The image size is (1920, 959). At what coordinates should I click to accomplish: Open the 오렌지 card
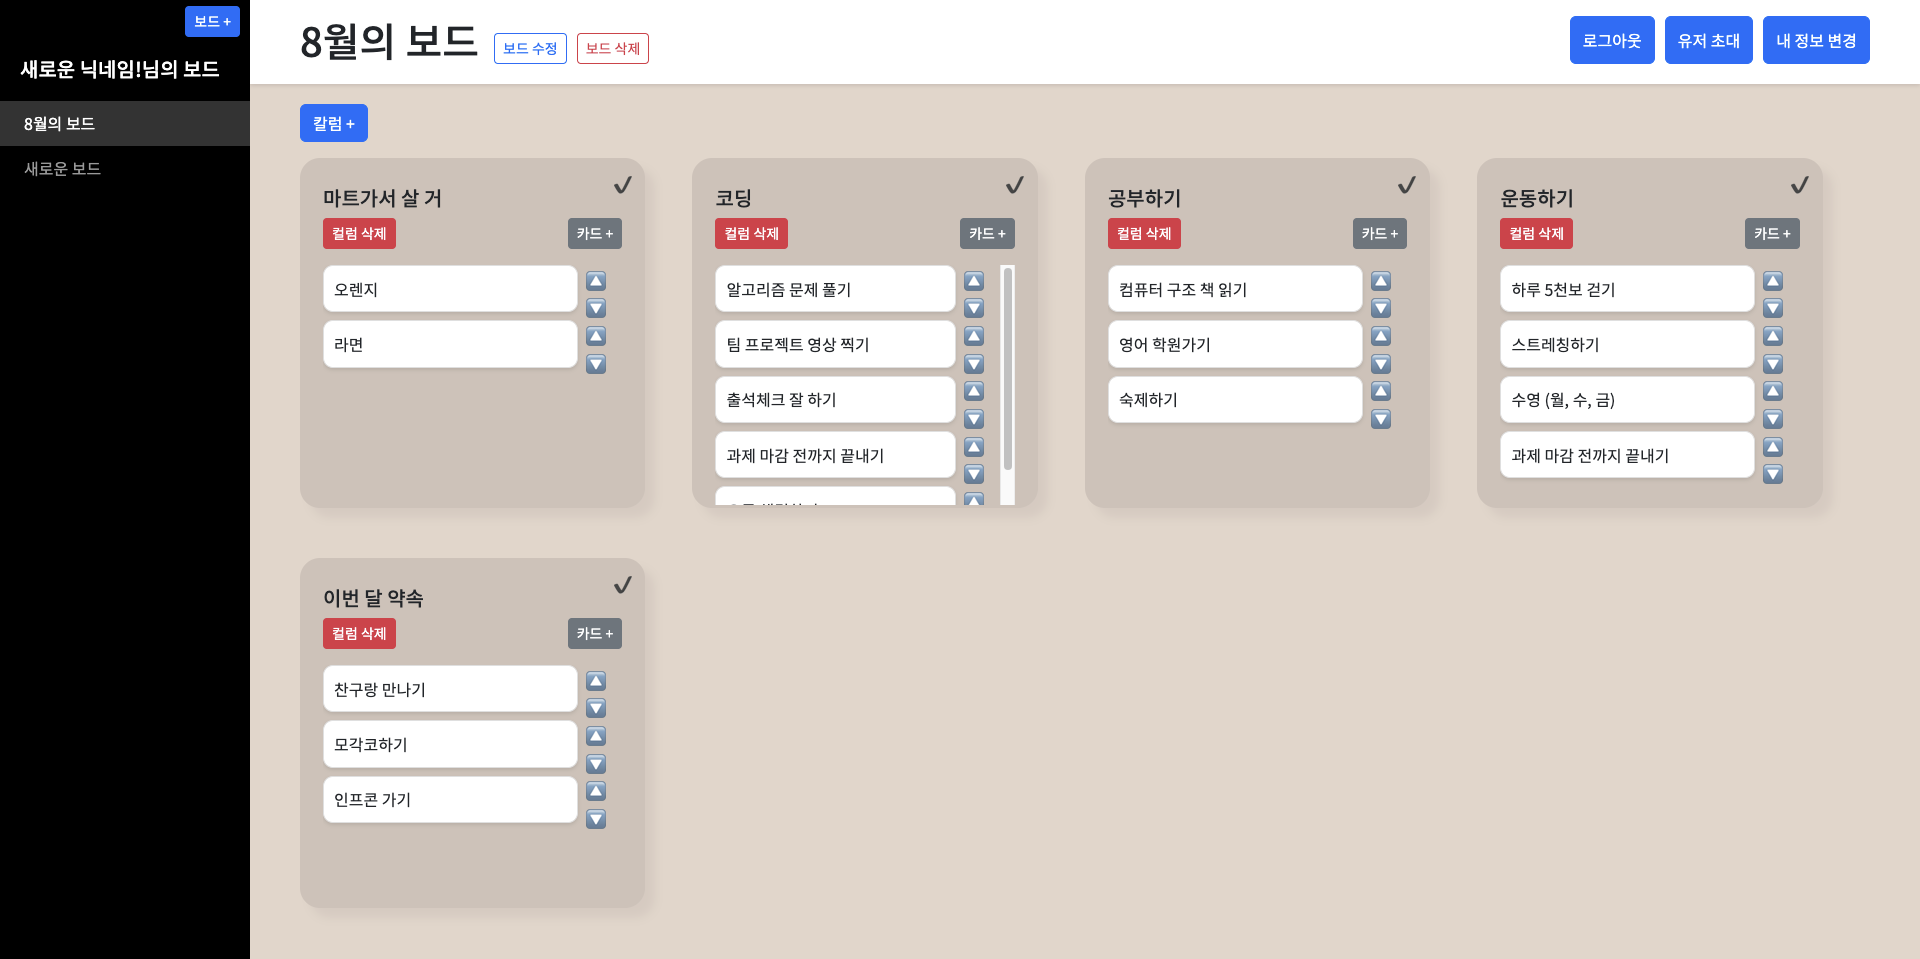[450, 289]
